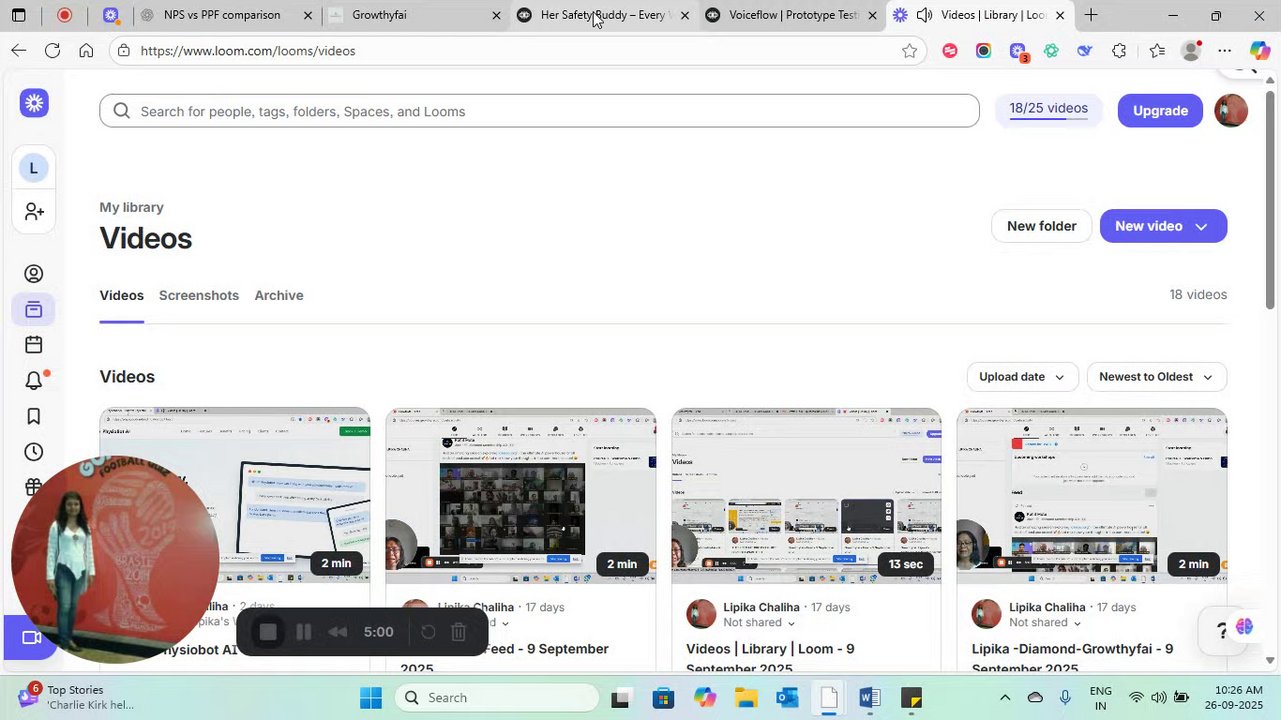Open the Upload date dropdown
This screenshot has width=1281, height=720.
tap(1022, 377)
